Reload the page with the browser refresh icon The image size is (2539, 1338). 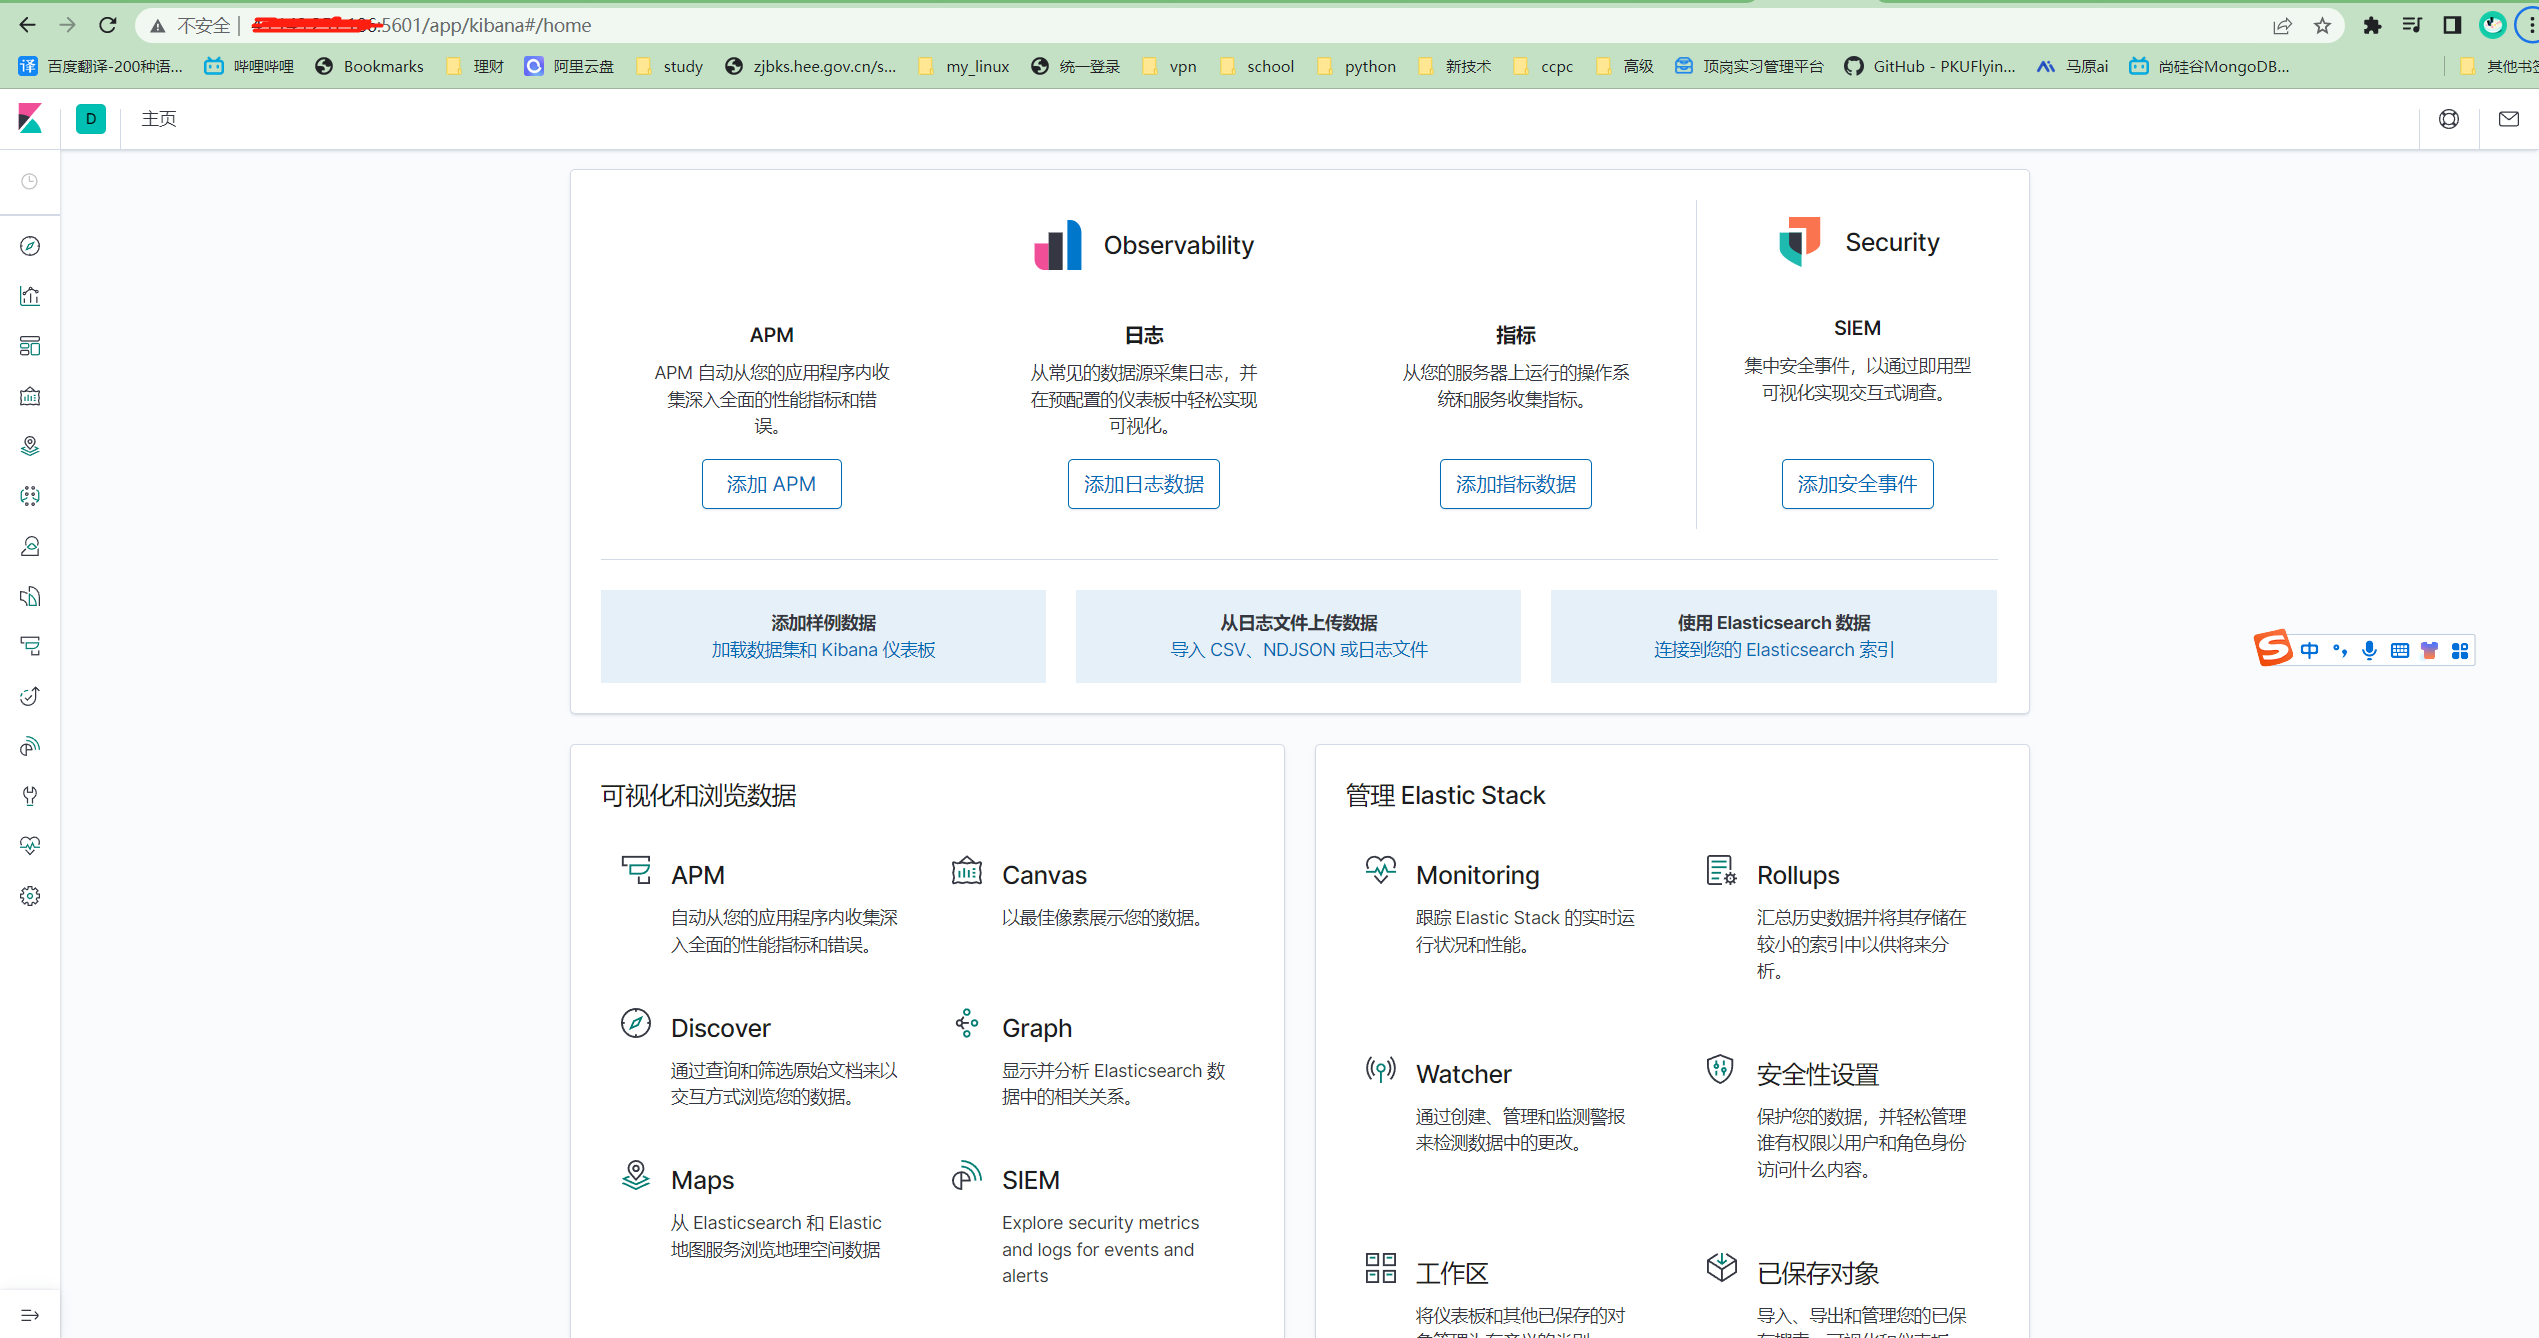coord(108,25)
